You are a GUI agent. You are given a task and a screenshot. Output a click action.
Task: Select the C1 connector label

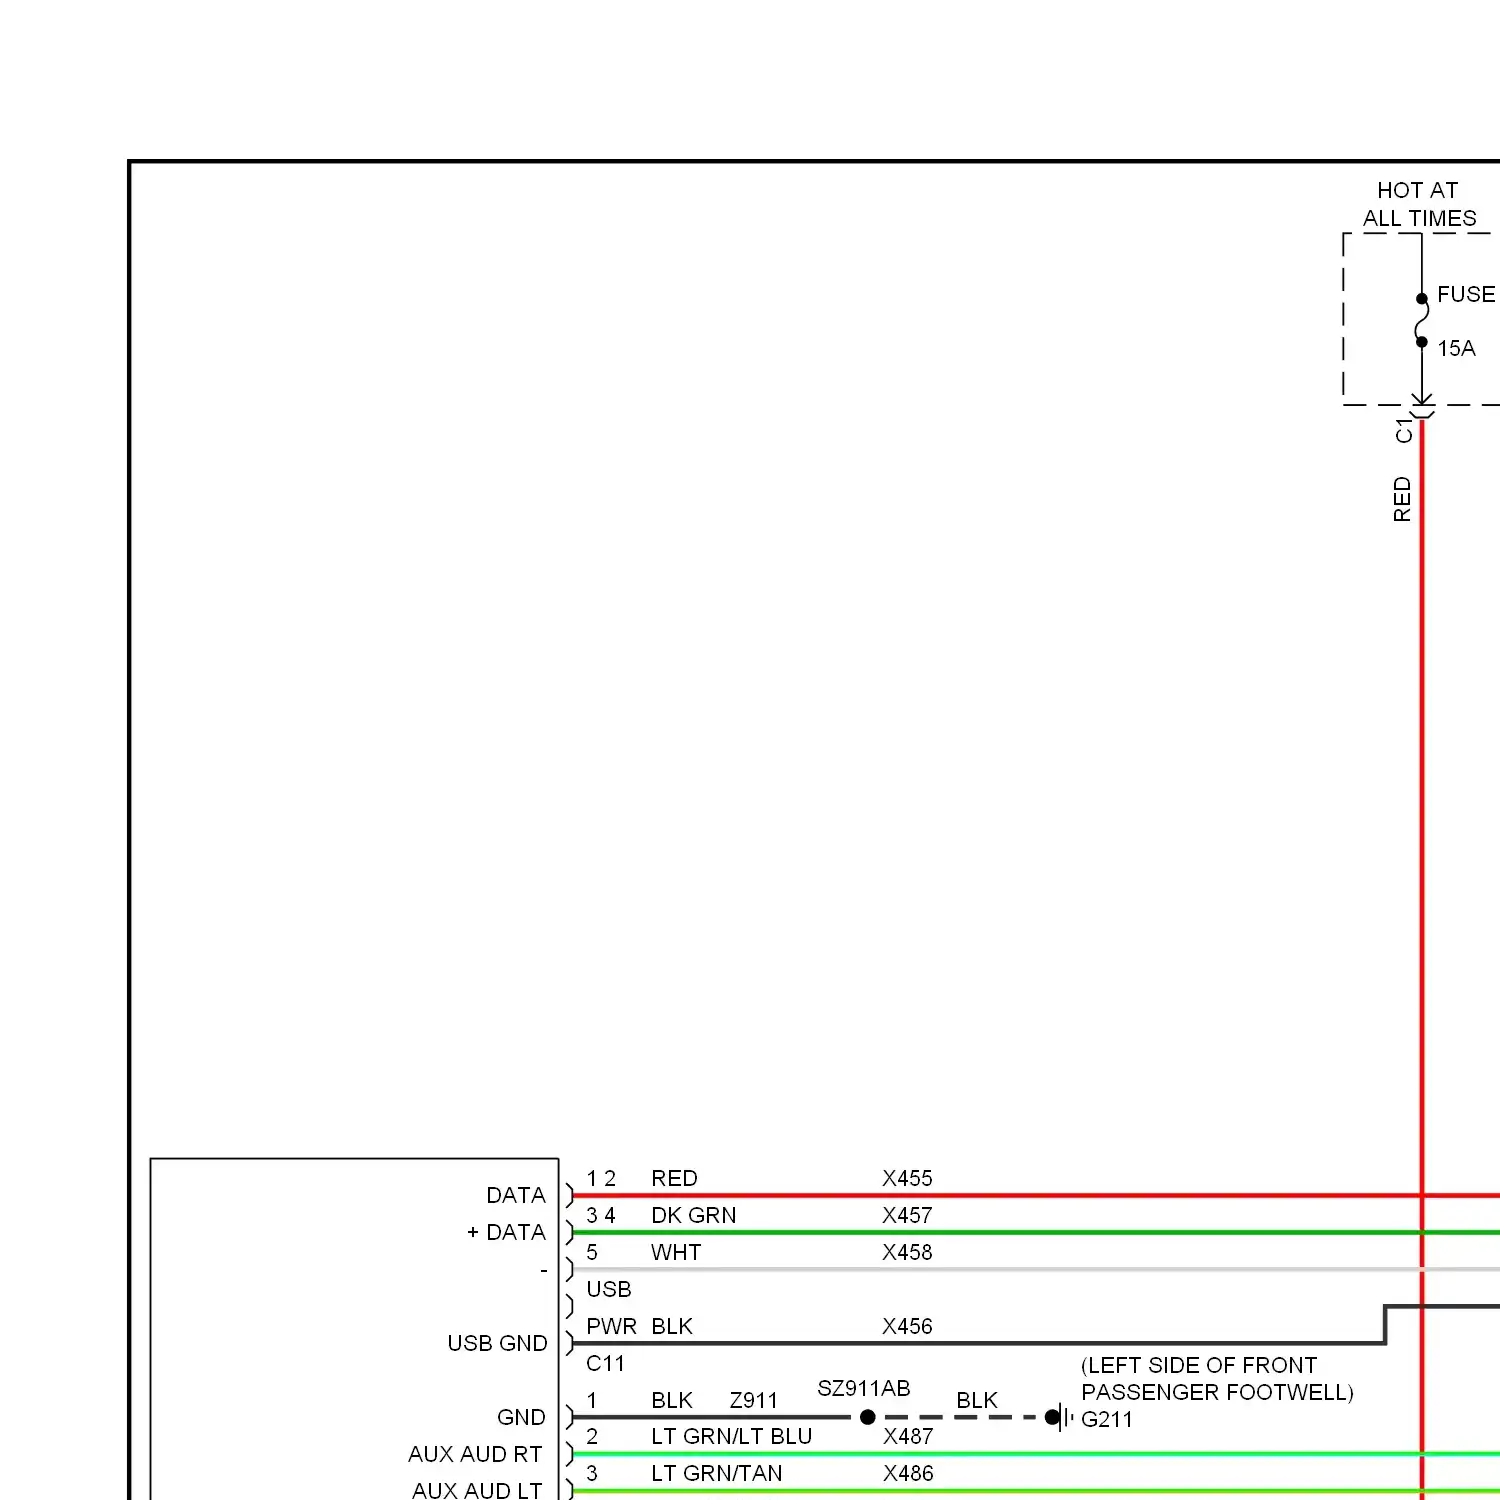[1404, 431]
